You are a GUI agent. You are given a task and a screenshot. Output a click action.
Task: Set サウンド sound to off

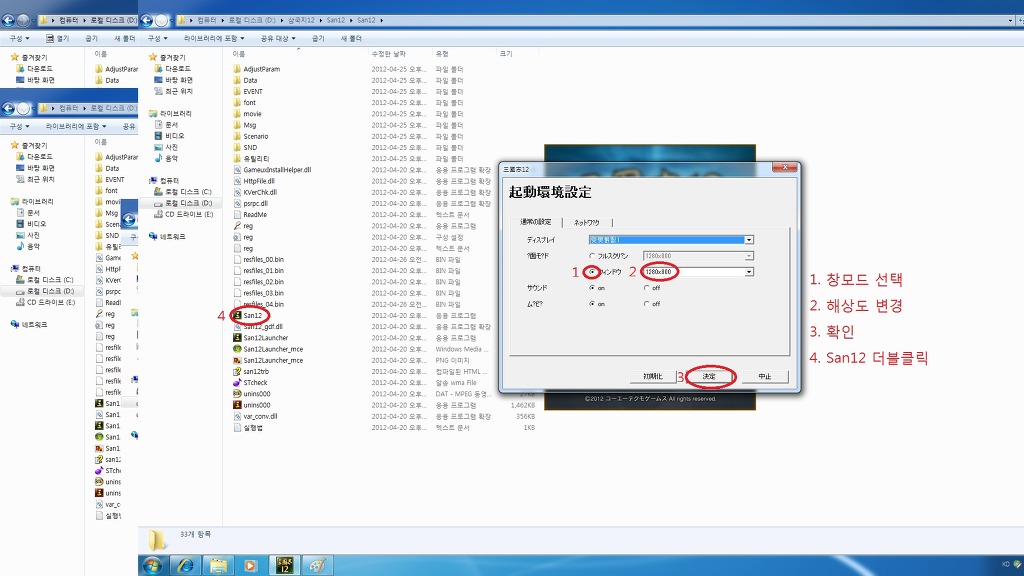(647, 287)
